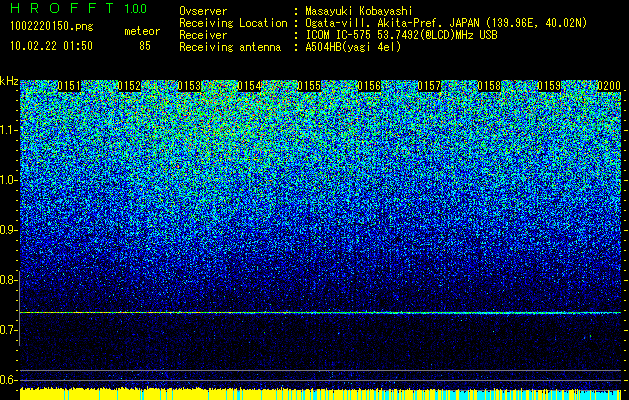Click the 0154 time marker

(x=249, y=86)
